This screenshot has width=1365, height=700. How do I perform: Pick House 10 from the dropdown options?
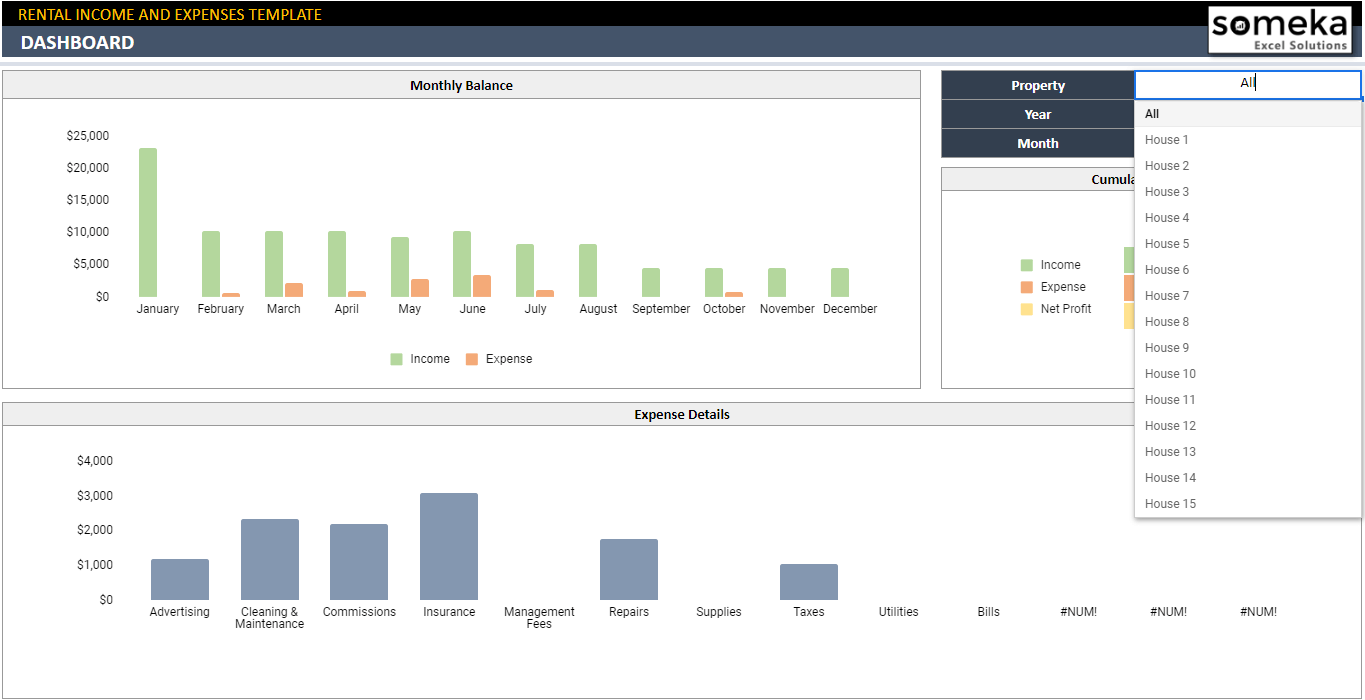[1170, 374]
